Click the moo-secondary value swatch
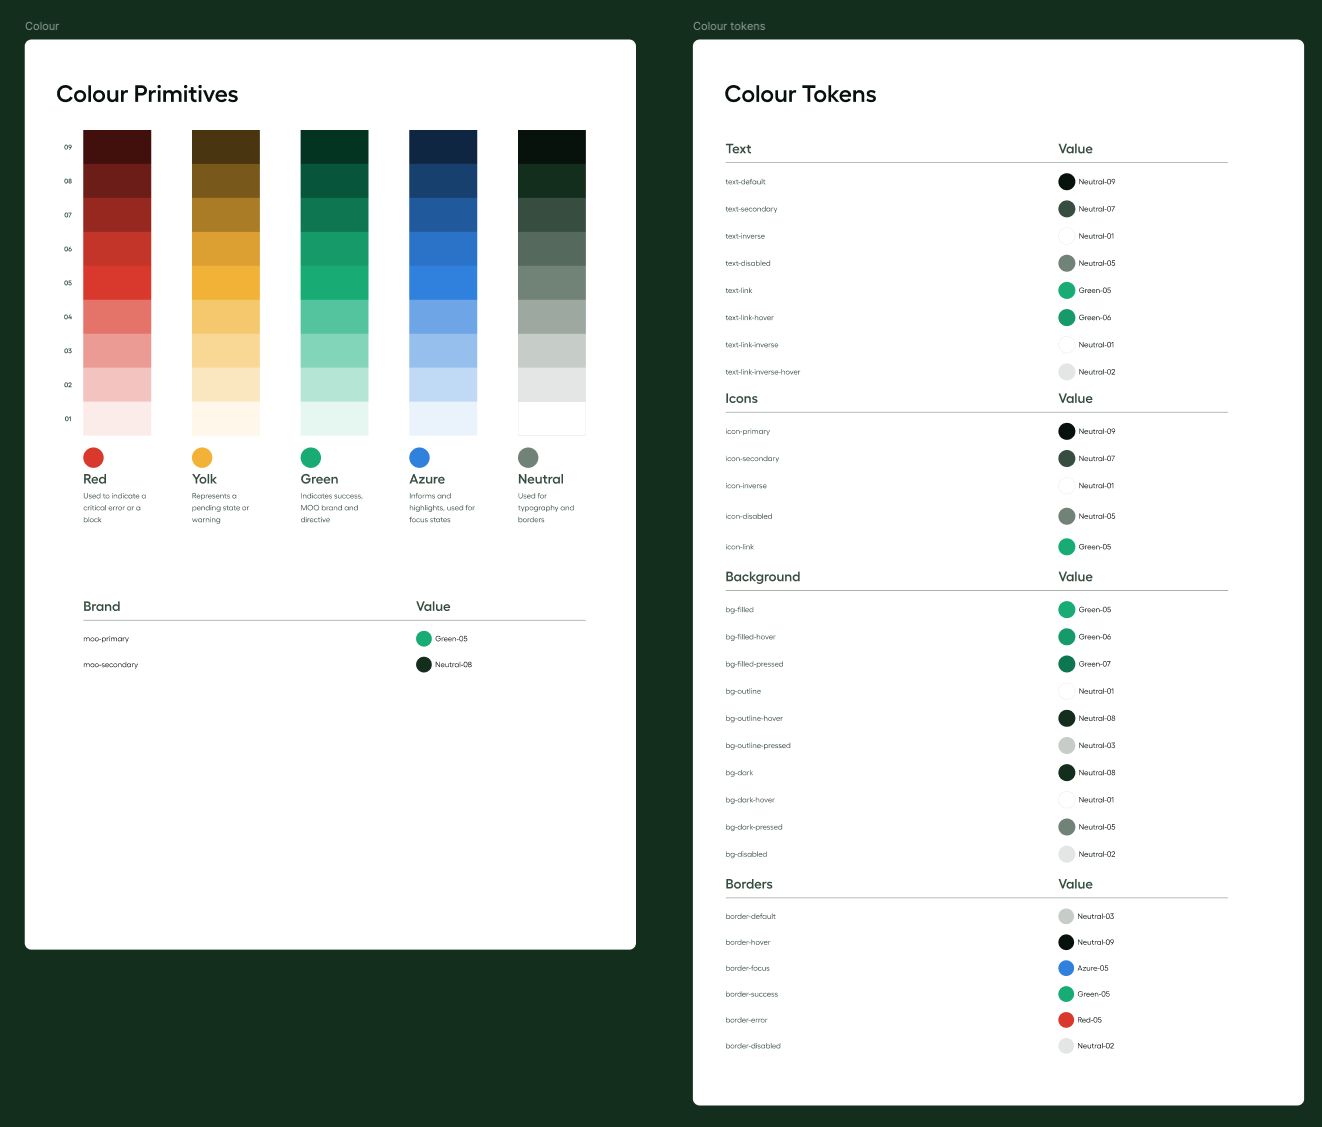 pyautogui.click(x=424, y=665)
